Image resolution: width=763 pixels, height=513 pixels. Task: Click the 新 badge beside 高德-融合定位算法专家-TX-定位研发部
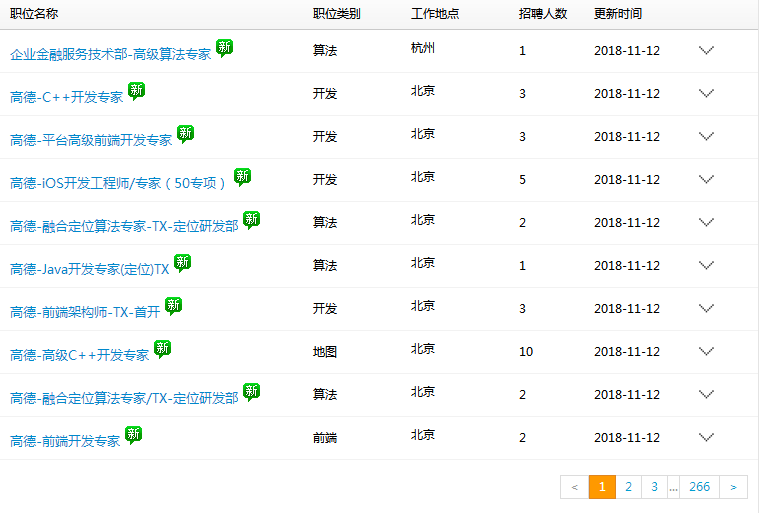[x=252, y=220]
